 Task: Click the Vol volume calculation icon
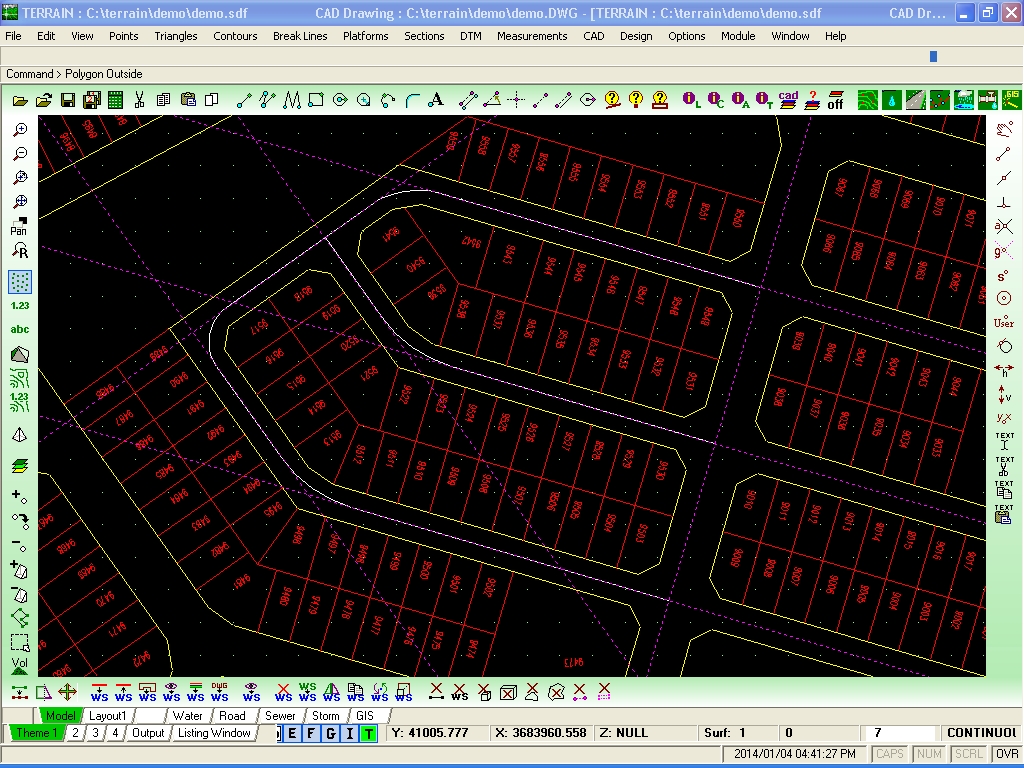pos(20,665)
